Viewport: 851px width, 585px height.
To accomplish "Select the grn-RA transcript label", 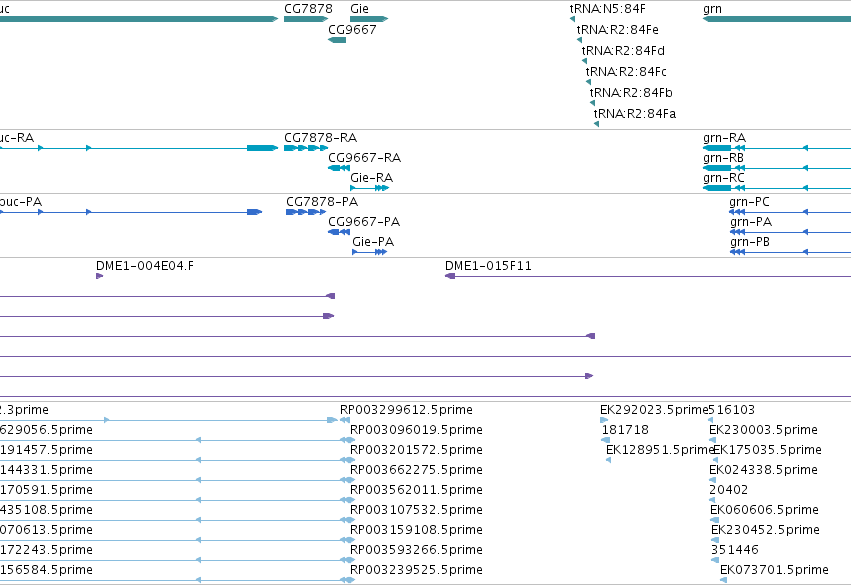I will tap(724, 138).
